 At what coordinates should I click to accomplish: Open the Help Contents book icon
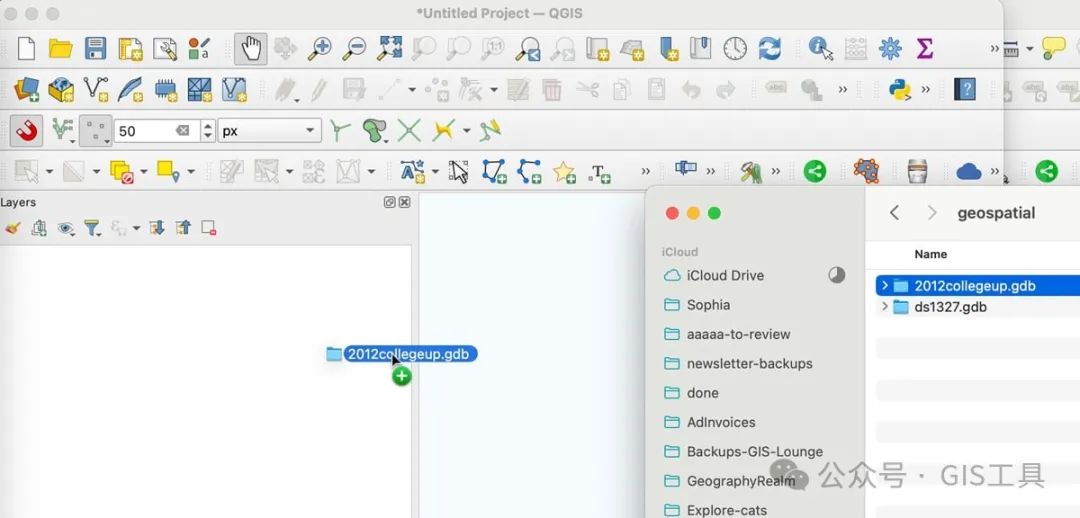pyautogui.click(x=964, y=90)
